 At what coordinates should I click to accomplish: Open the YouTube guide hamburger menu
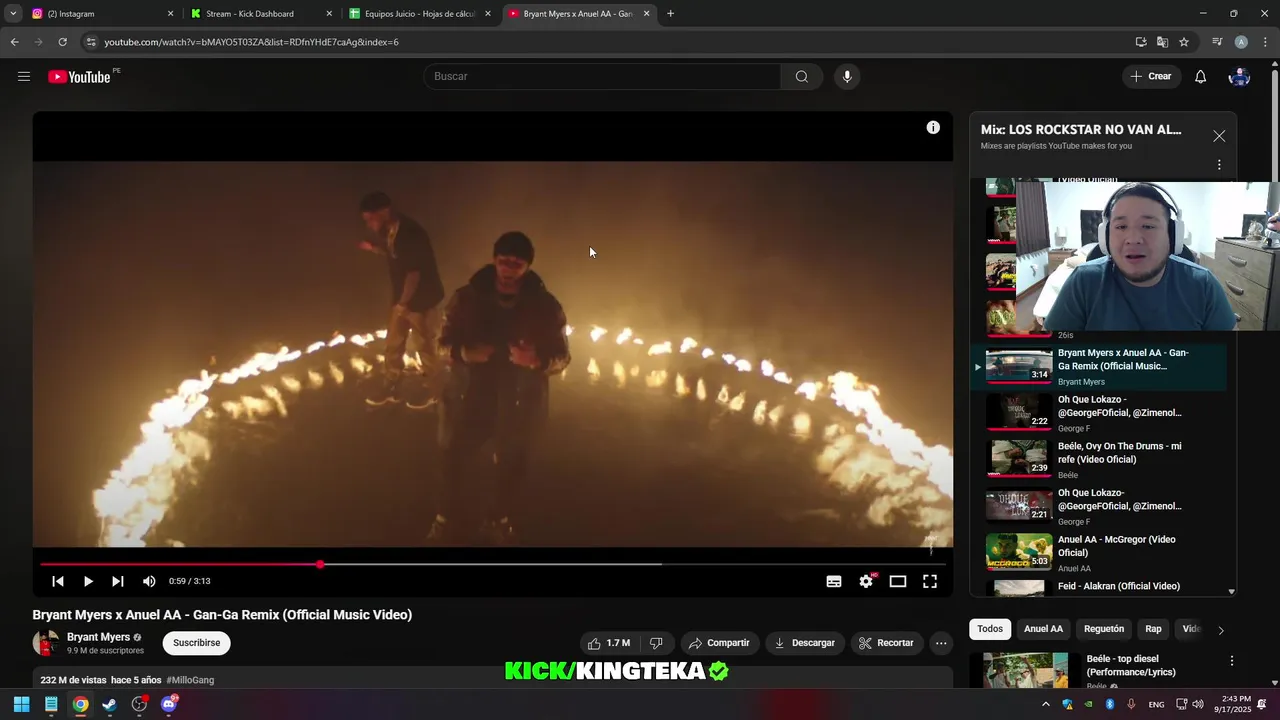point(24,76)
